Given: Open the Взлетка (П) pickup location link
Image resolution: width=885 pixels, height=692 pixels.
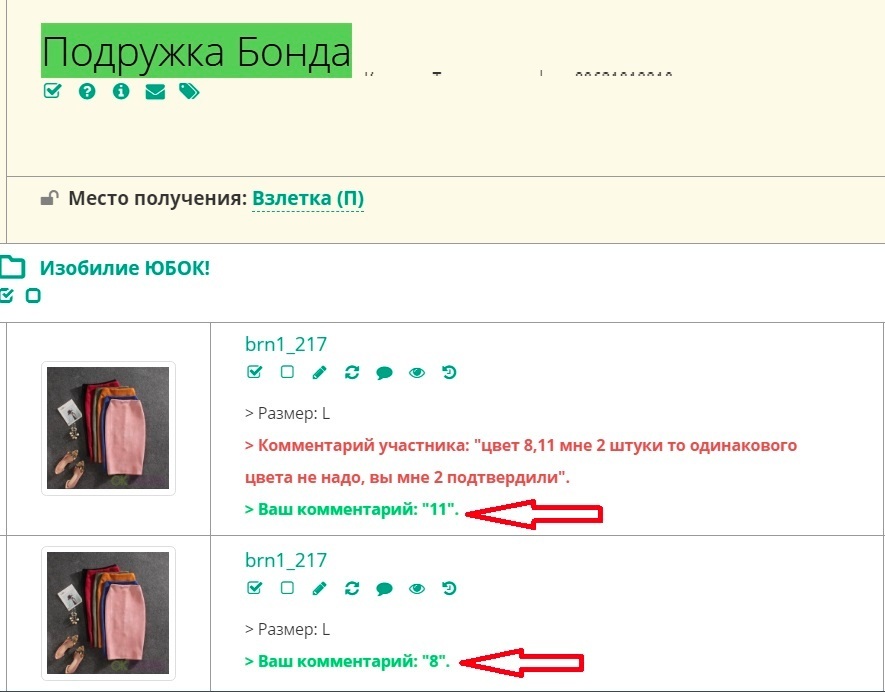Looking at the screenshot, I should (308, 199).
